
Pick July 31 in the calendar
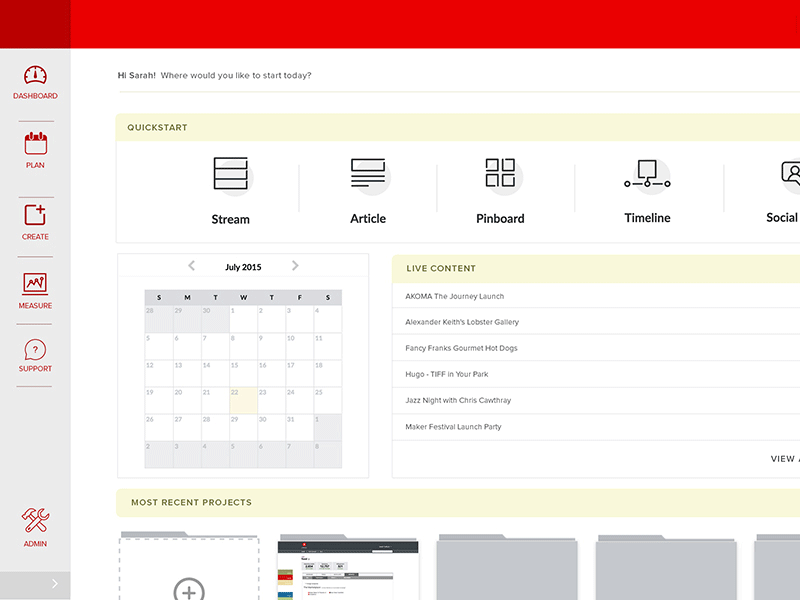[299, 427]
